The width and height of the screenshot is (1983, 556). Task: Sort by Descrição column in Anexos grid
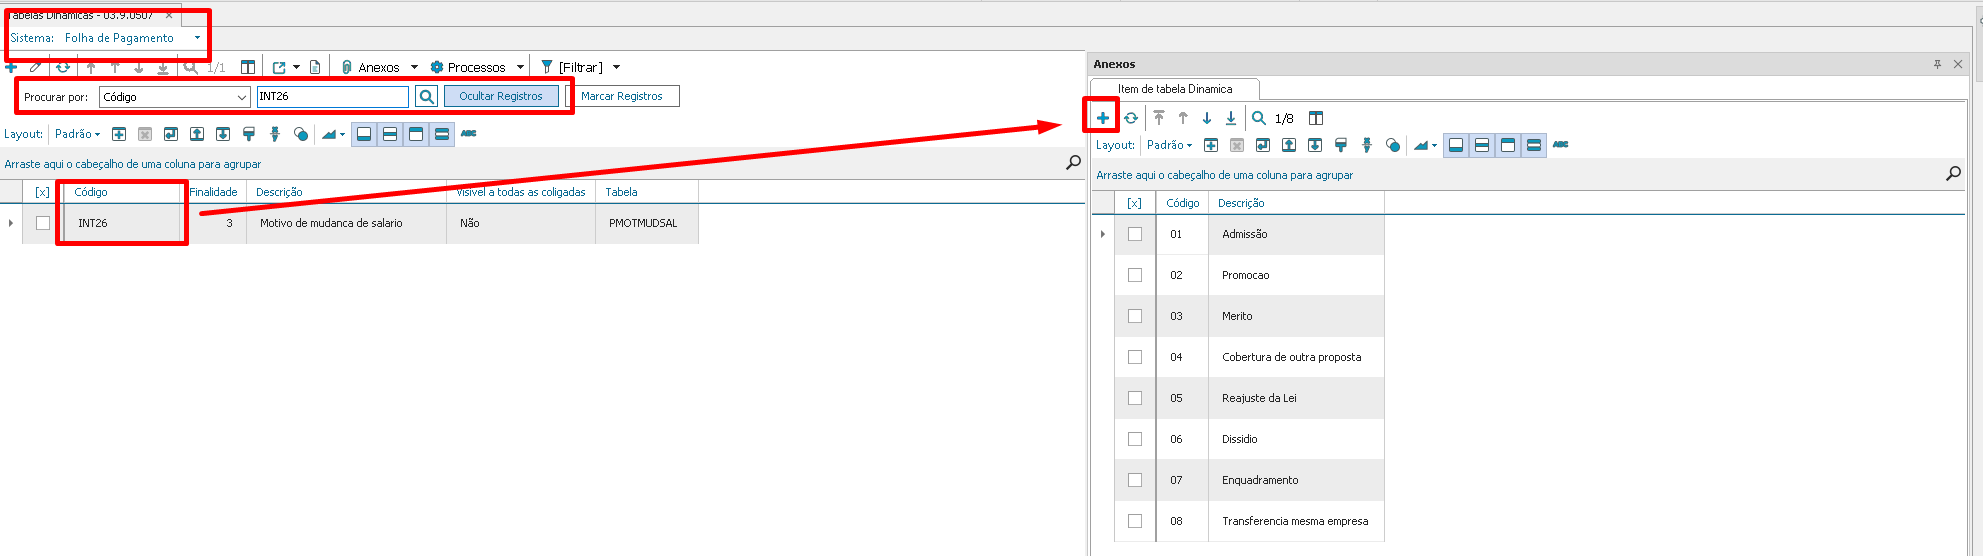tap(1296, 203)
